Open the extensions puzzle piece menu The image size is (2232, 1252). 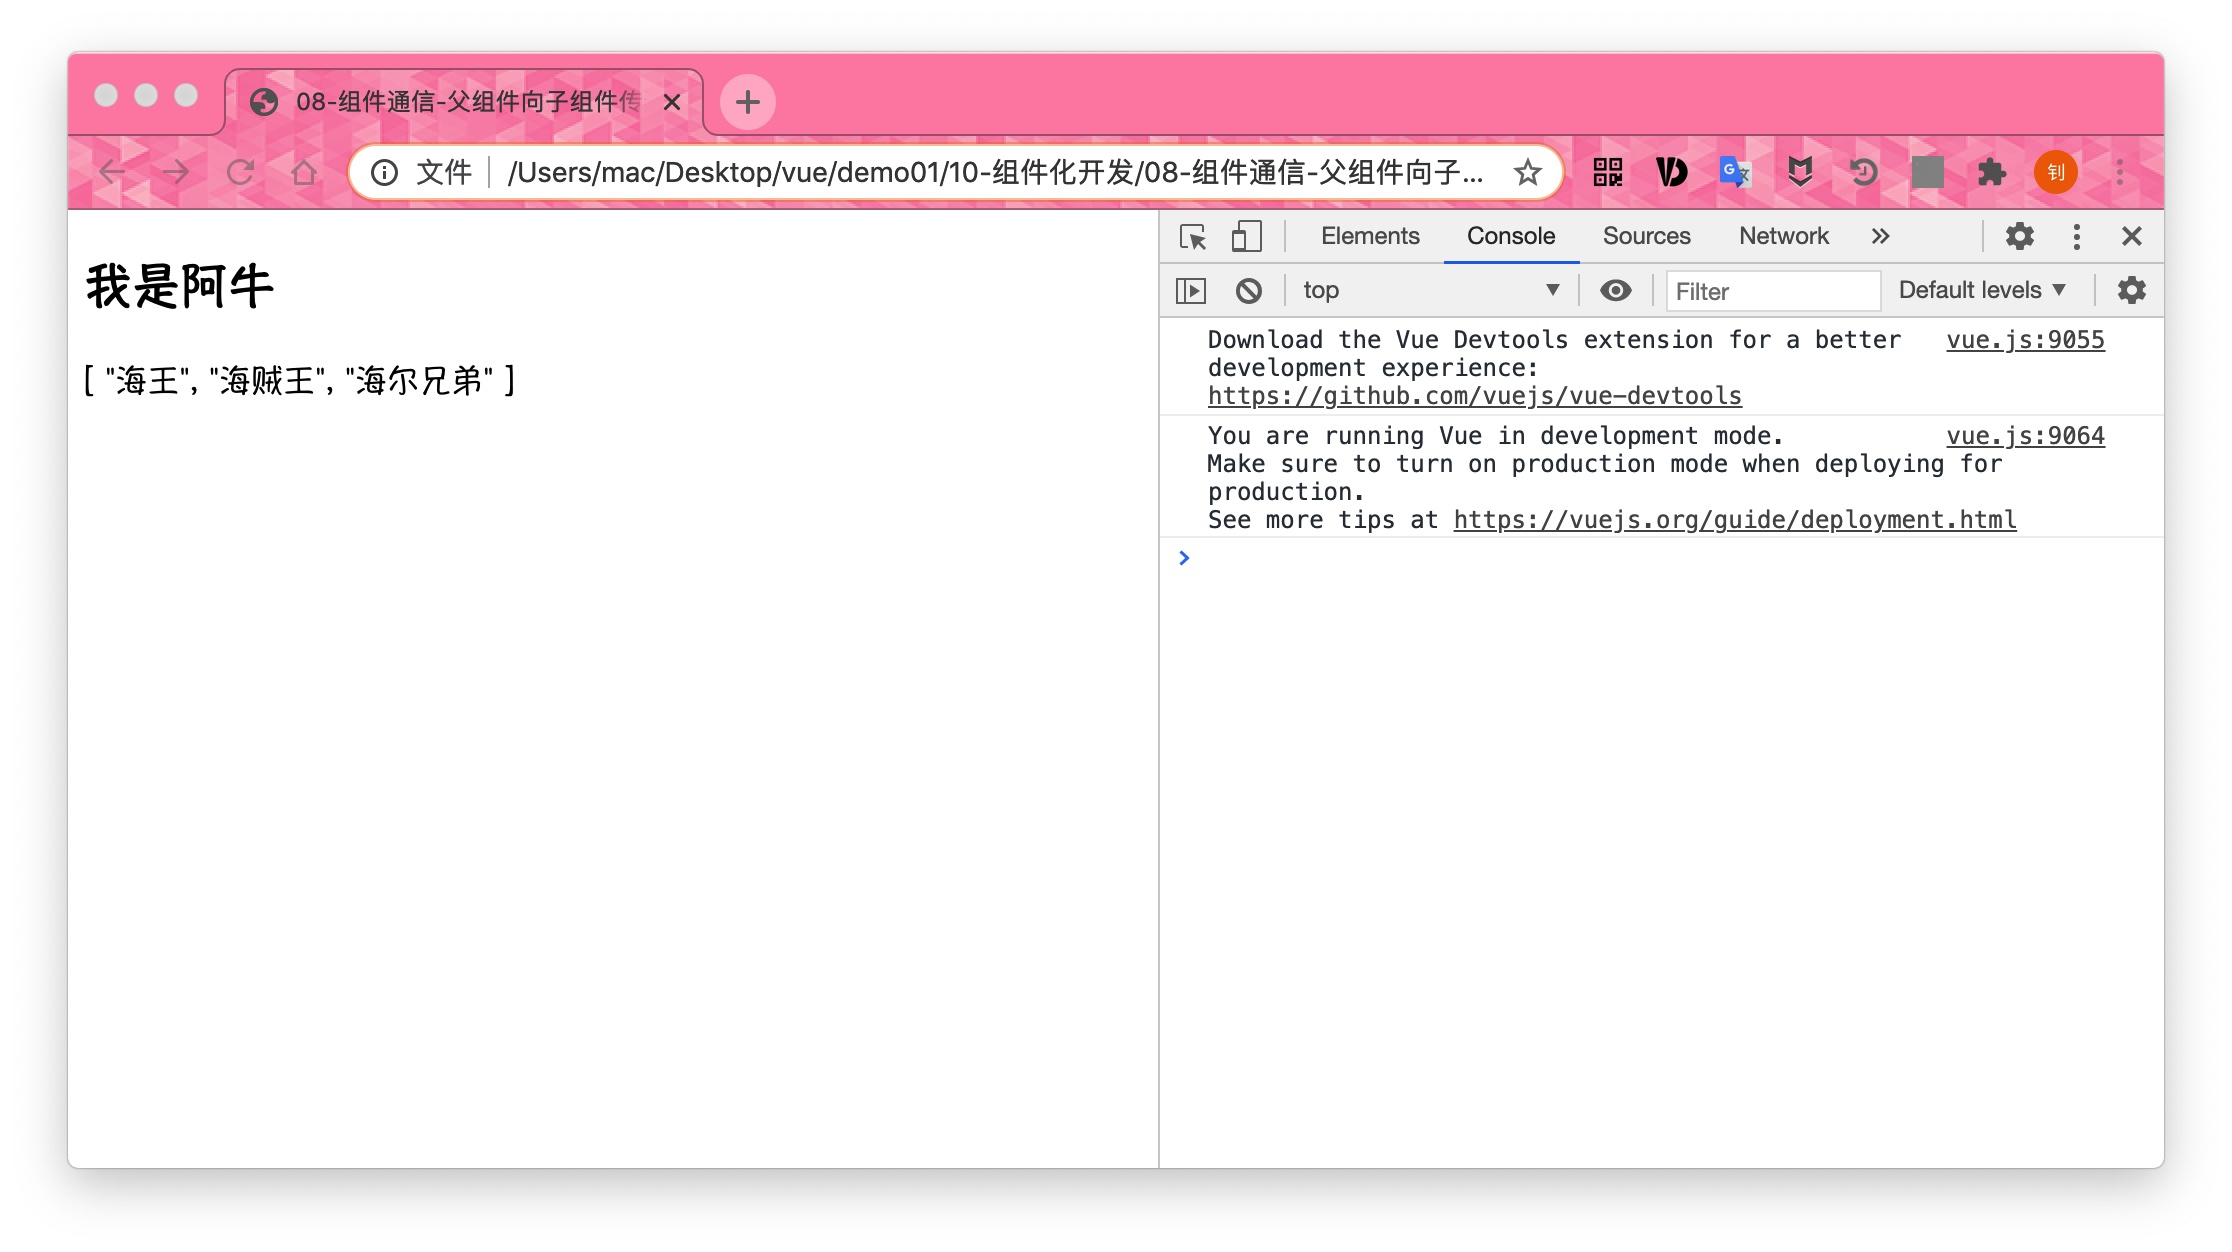coord(1991,172)
